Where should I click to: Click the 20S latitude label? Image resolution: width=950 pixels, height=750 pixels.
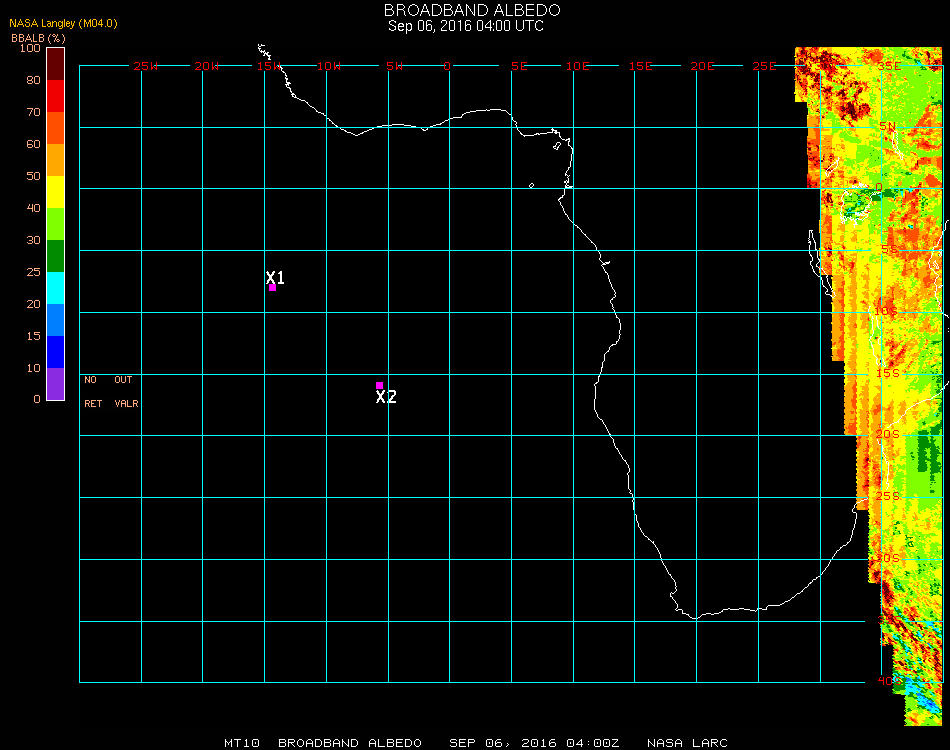click(x=888, y=434)
